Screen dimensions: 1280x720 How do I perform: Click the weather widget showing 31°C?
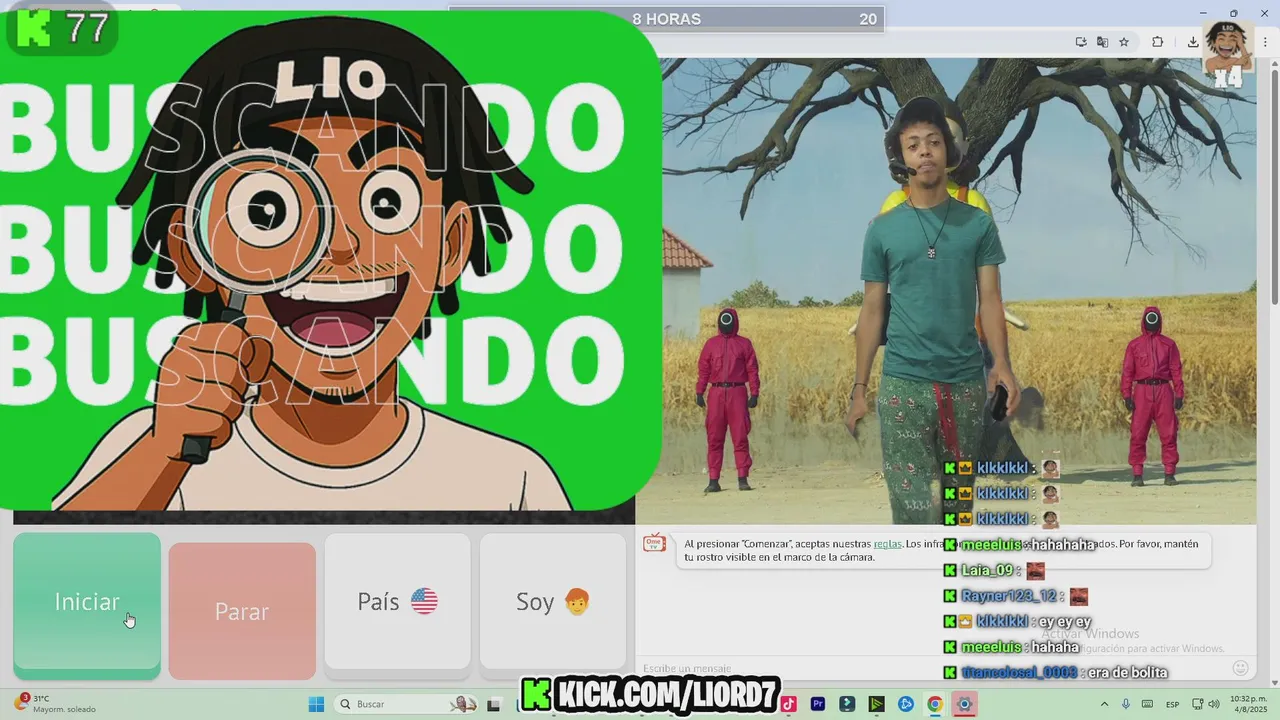tap(55, 704)
